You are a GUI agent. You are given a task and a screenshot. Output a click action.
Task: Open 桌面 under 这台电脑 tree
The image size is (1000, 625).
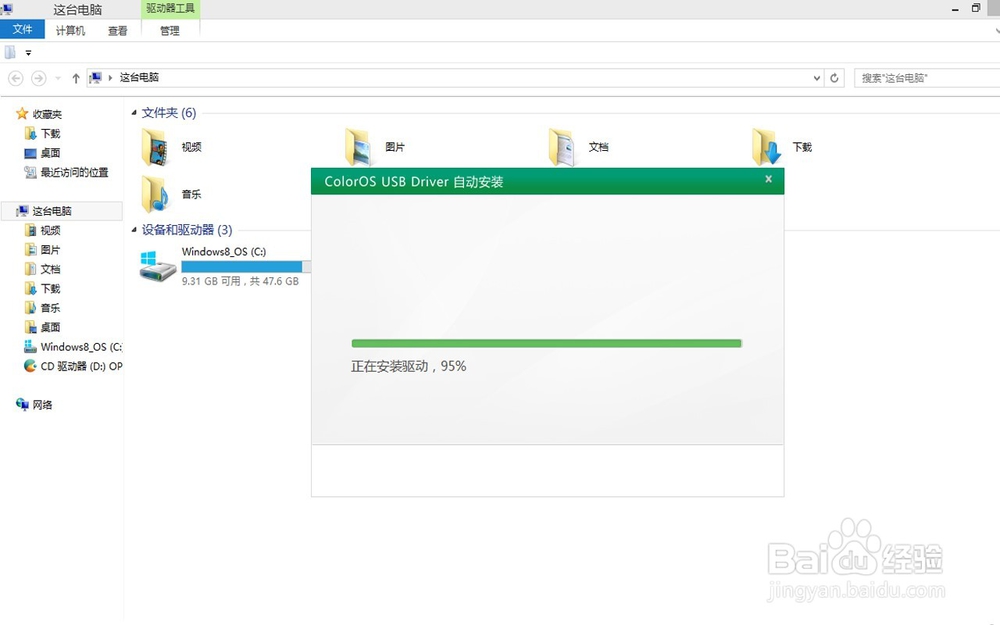tap(50, 327)
